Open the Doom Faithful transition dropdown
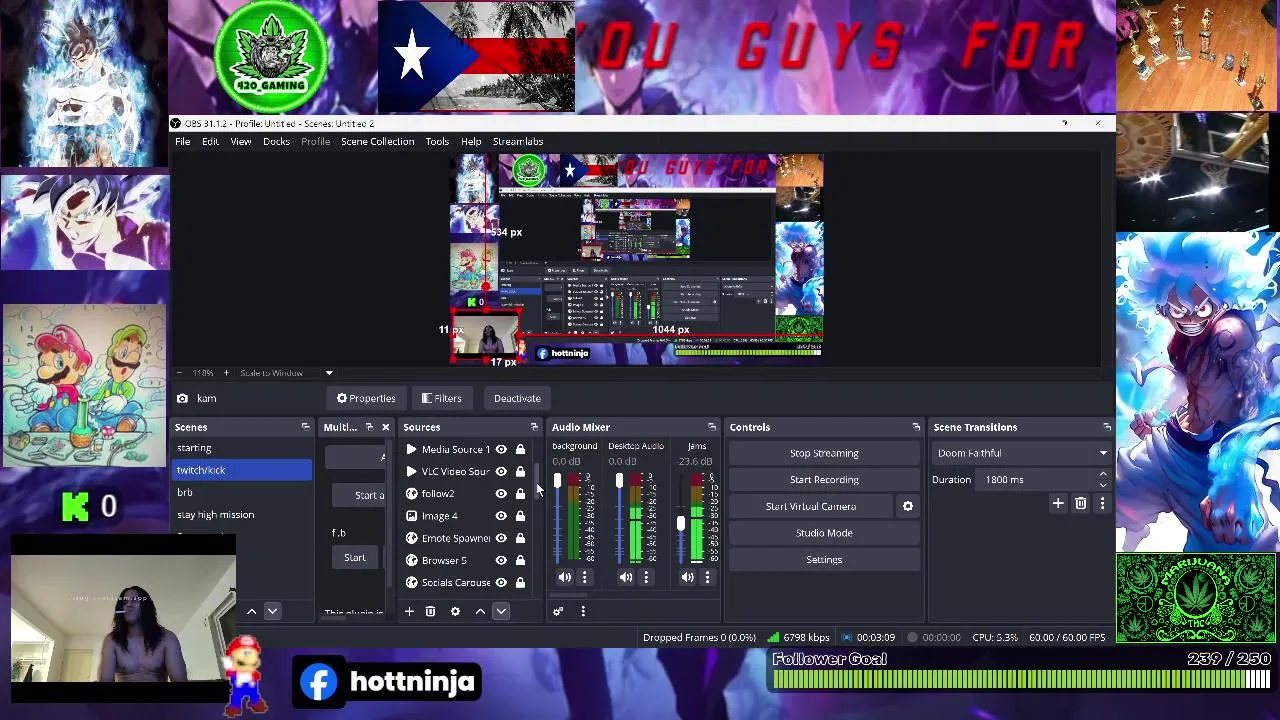This screenshot has height=720, width=1280. 1022,453
